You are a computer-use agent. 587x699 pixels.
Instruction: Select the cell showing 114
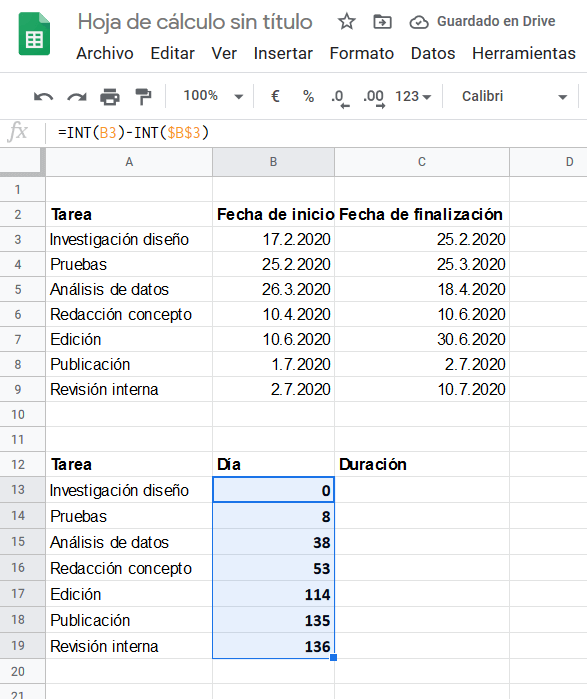(x=273, y=594)
